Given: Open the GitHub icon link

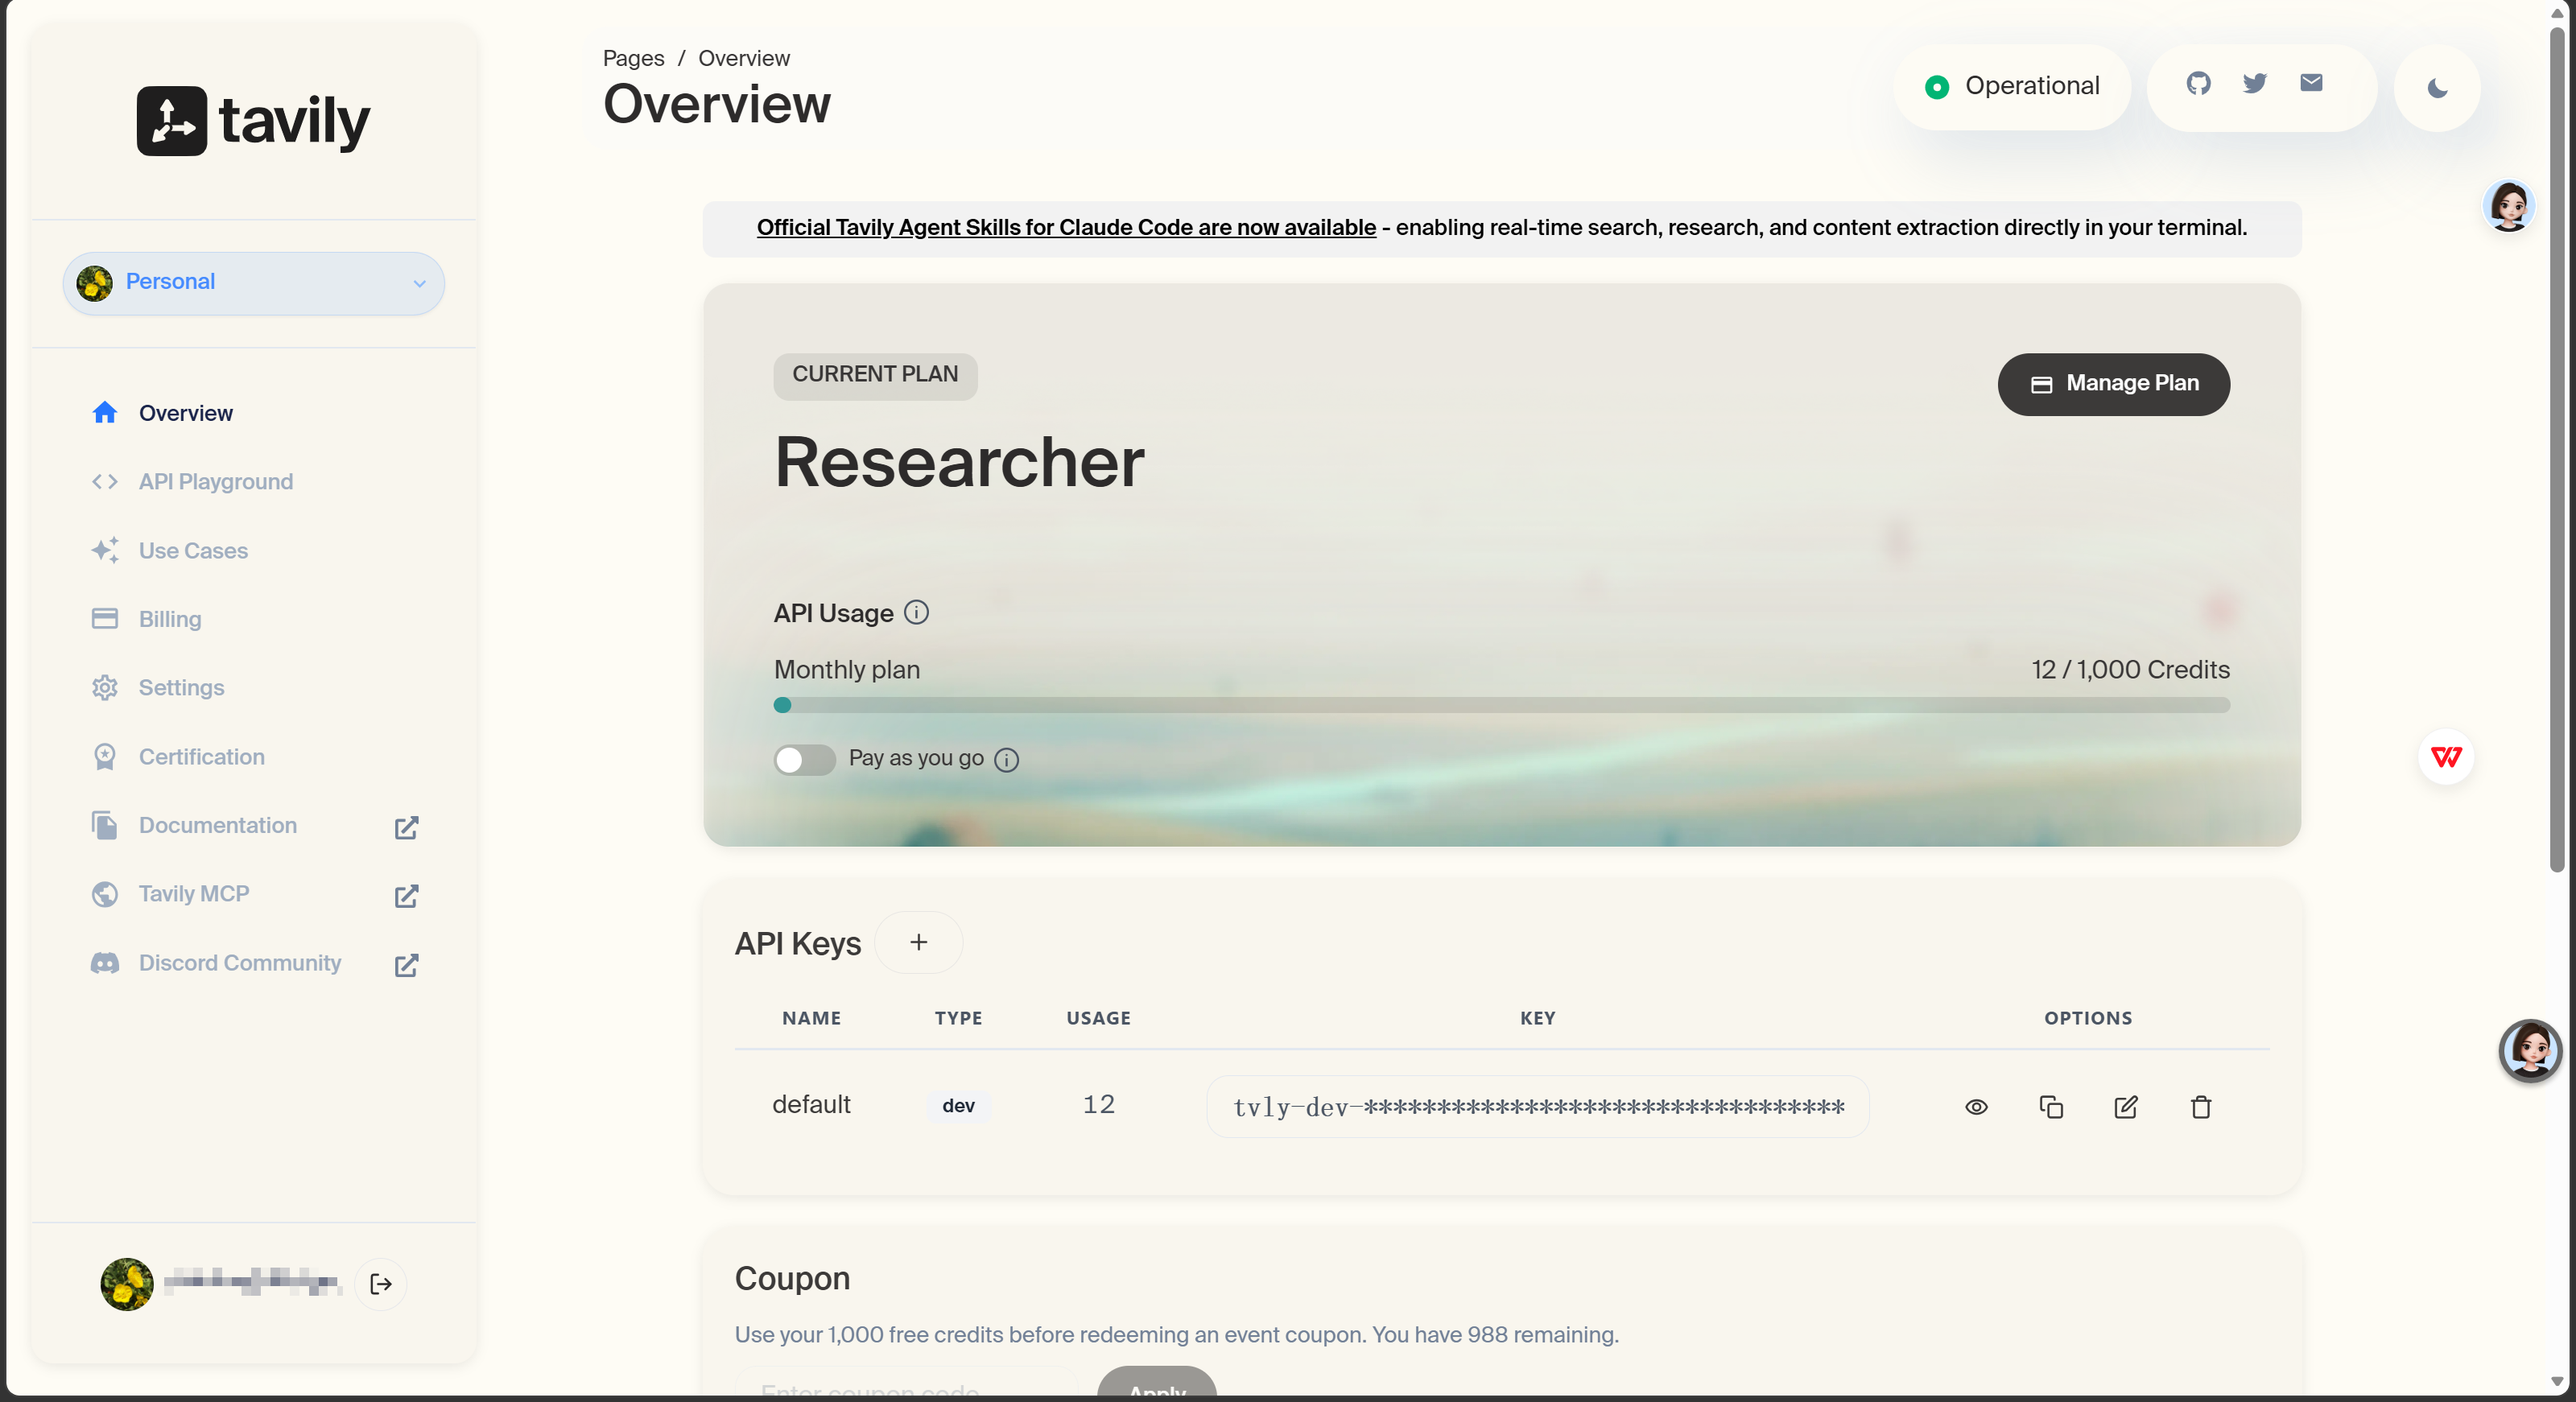Looking at the screenshot, I should coord(2198,84).
